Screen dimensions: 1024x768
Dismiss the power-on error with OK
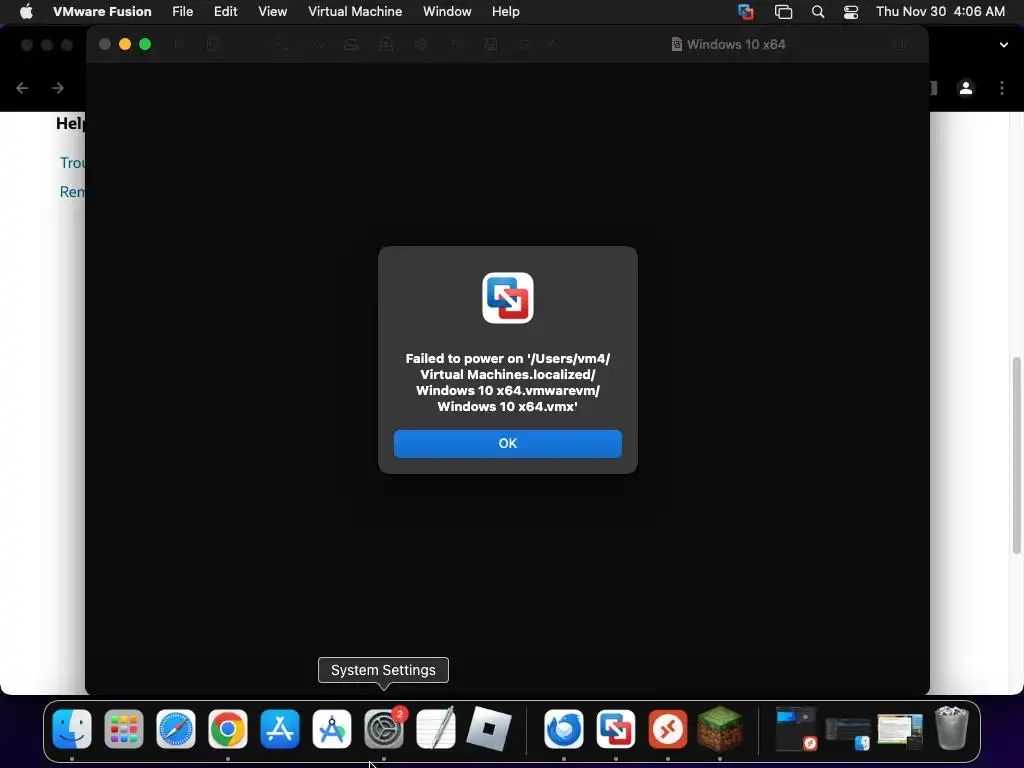[x=507, y=443]
